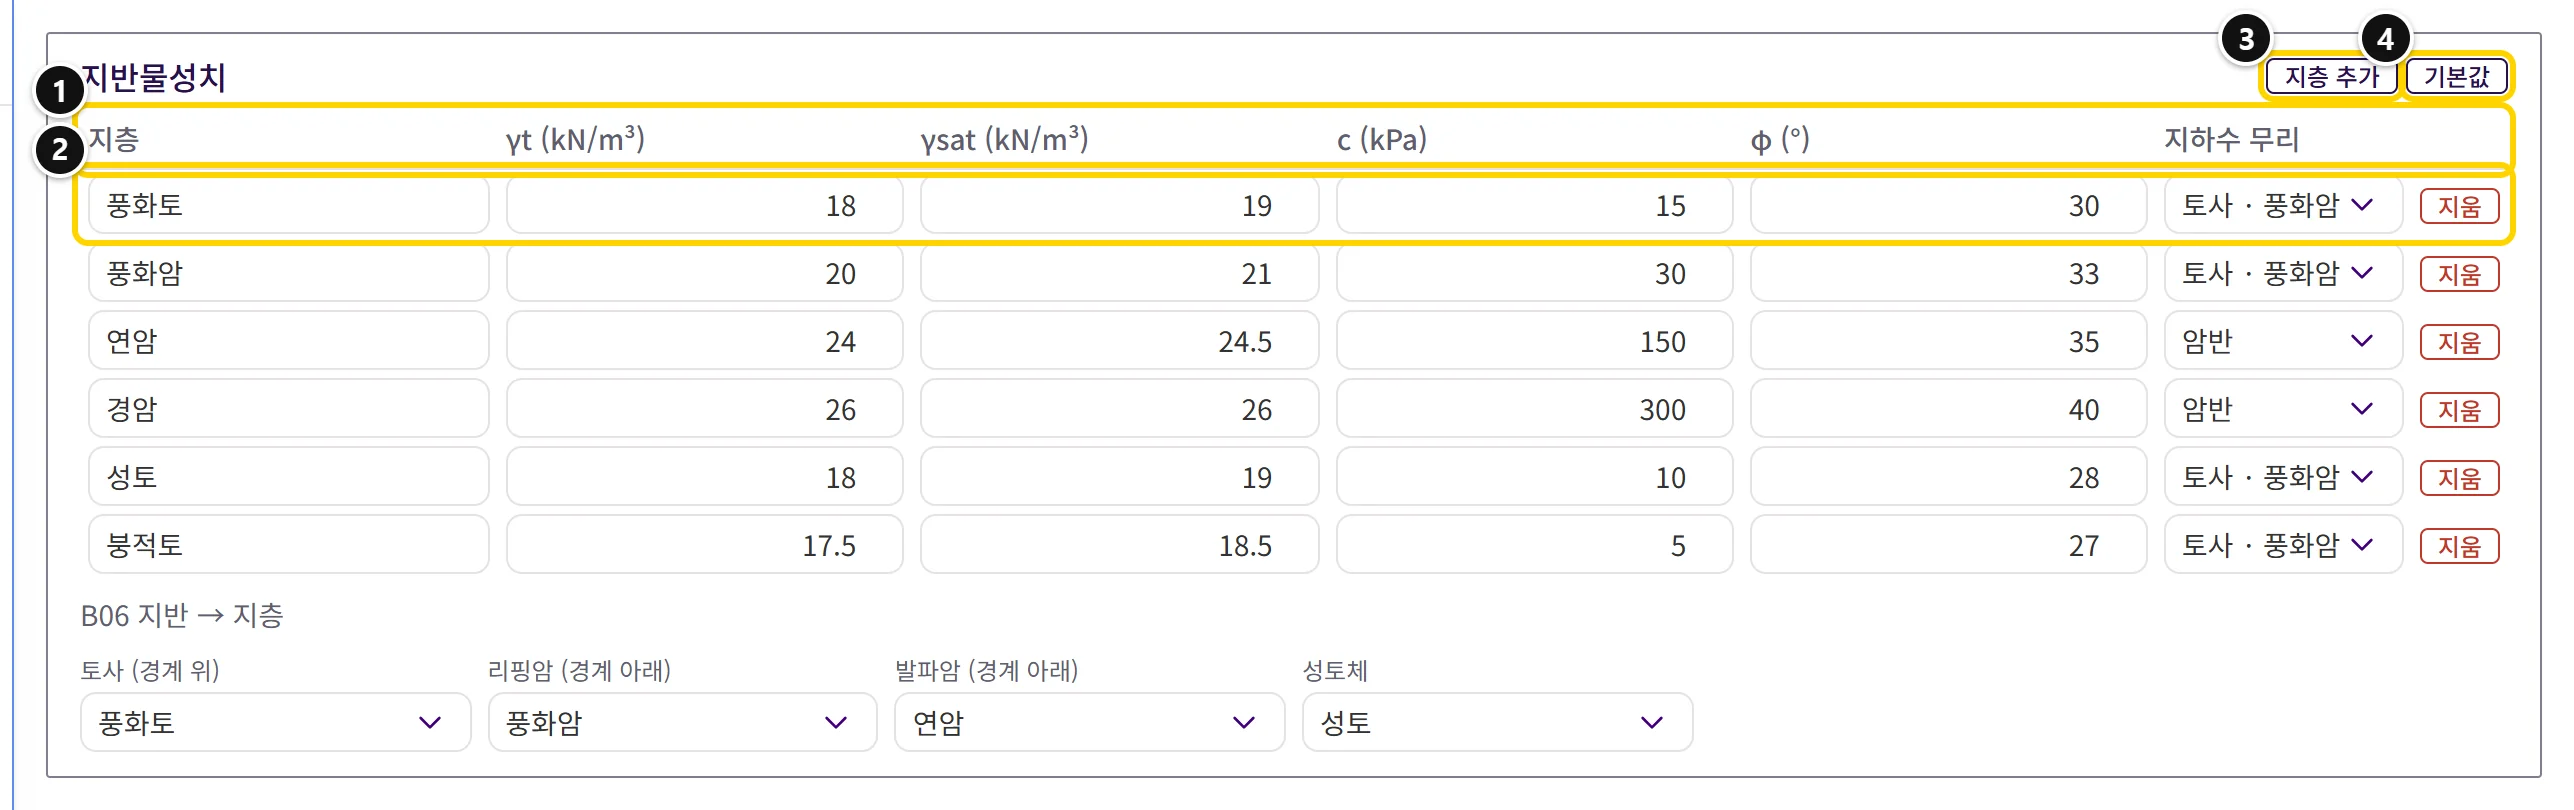Select the γsat field showing 24.5
2574x810 pixels.
1120,342
